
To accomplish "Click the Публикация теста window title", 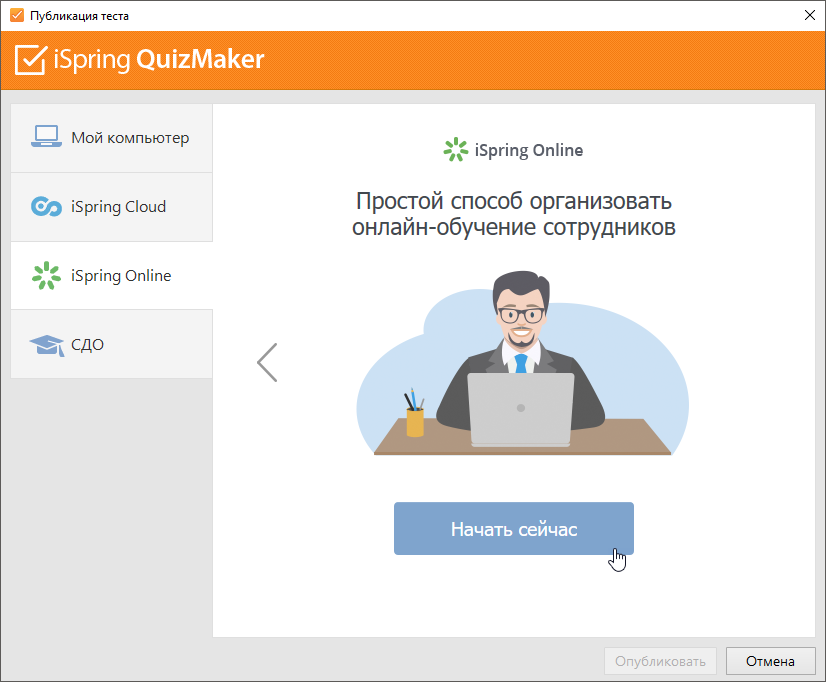I will point(79,16).
